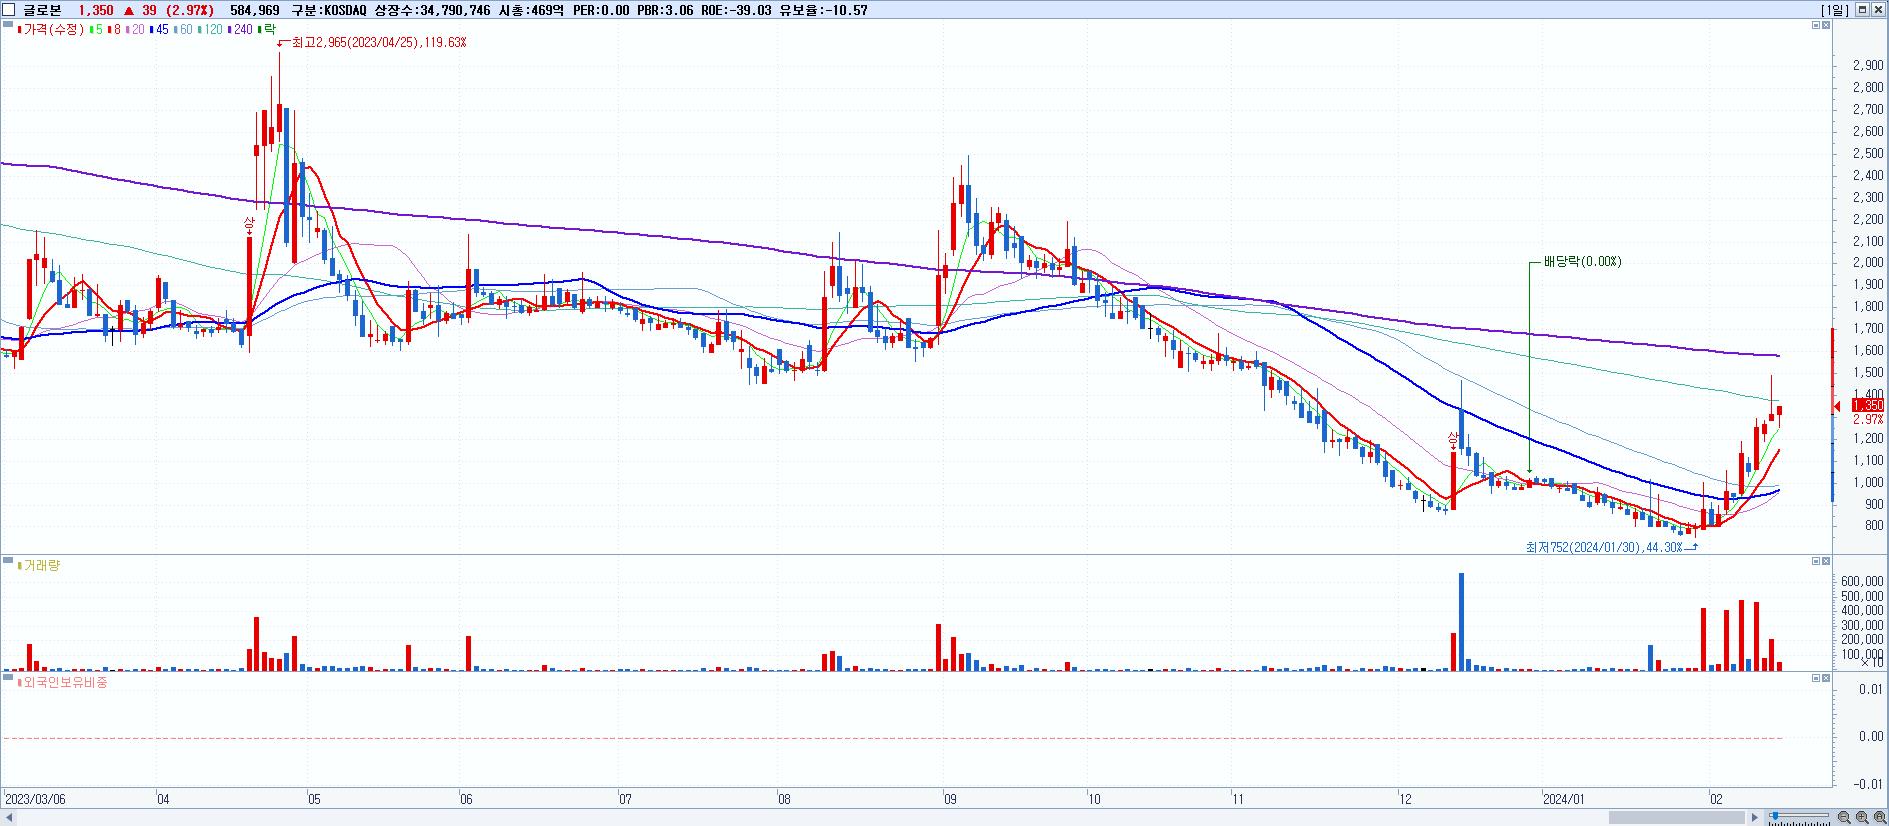Click the [1일] period label
1889x826 pixels.
tap(1835, 10)
